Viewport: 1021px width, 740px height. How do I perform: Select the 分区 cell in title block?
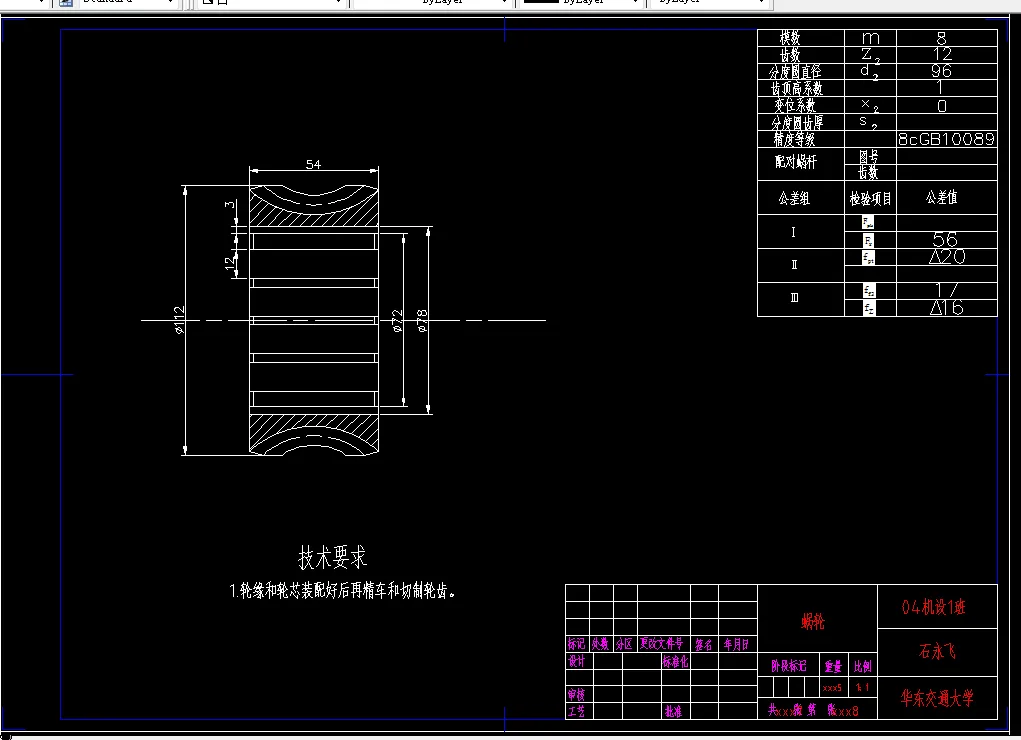pos(624,644)
